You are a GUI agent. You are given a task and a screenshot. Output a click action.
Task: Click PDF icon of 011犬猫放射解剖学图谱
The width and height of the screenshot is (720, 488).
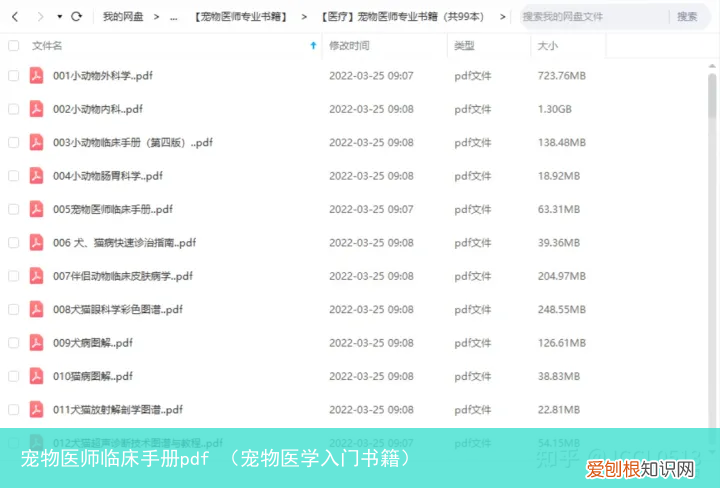(x=36, y=409)
